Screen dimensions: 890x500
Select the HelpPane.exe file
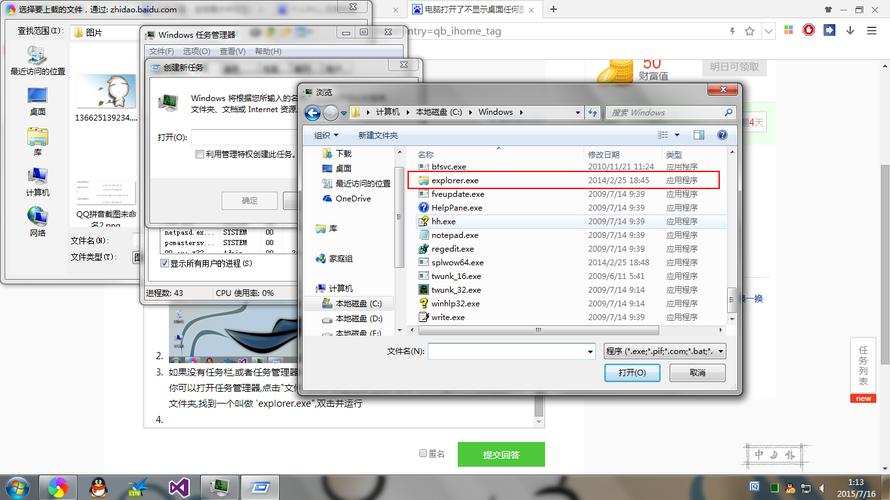[457, 208]
